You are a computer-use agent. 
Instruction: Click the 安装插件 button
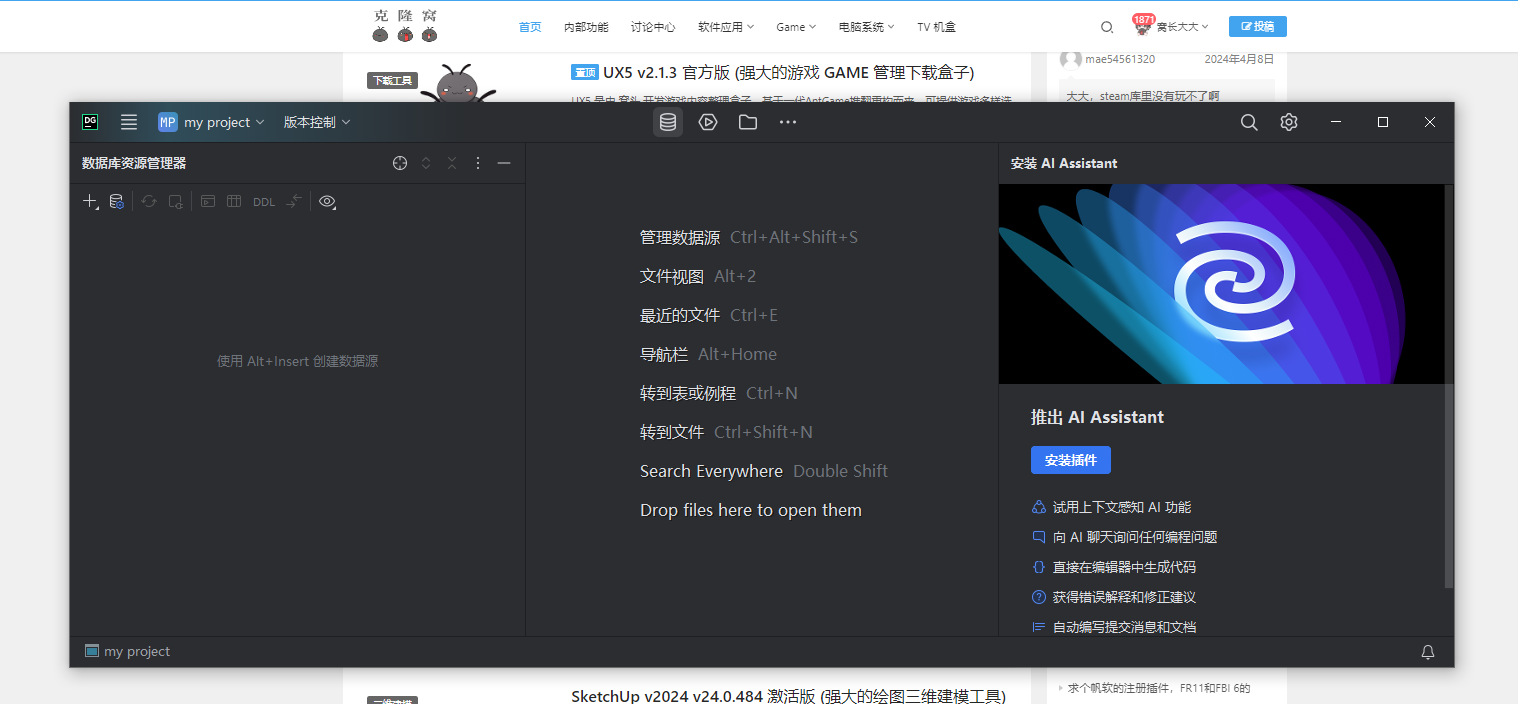[x=1070, y=460]
